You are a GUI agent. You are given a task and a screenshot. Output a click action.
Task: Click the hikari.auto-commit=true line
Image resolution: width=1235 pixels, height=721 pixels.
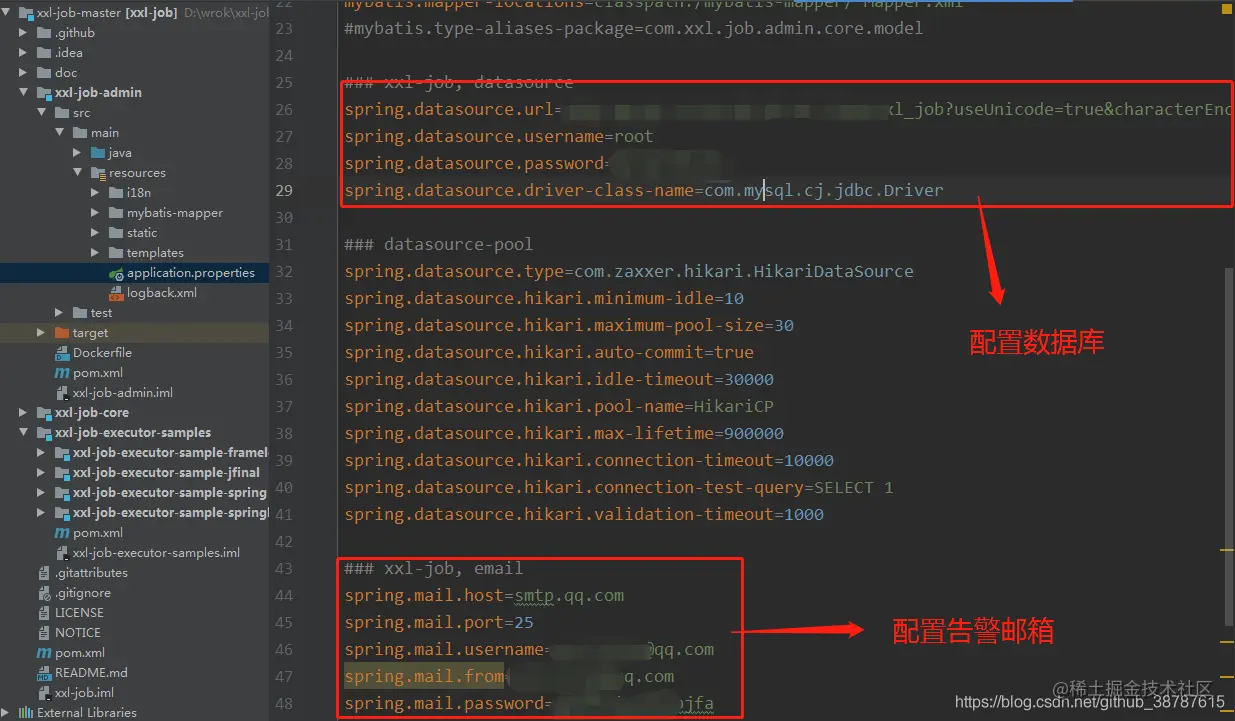coord(549,352)
